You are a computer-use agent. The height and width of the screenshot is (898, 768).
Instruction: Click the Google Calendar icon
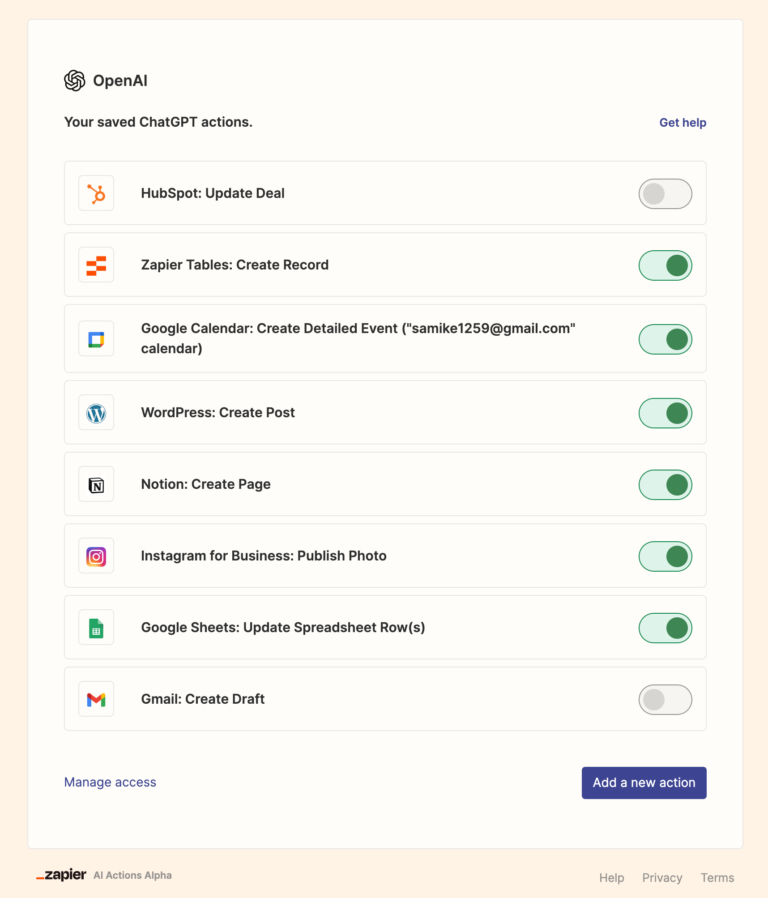pyautogui.click(x=96, y=340)
